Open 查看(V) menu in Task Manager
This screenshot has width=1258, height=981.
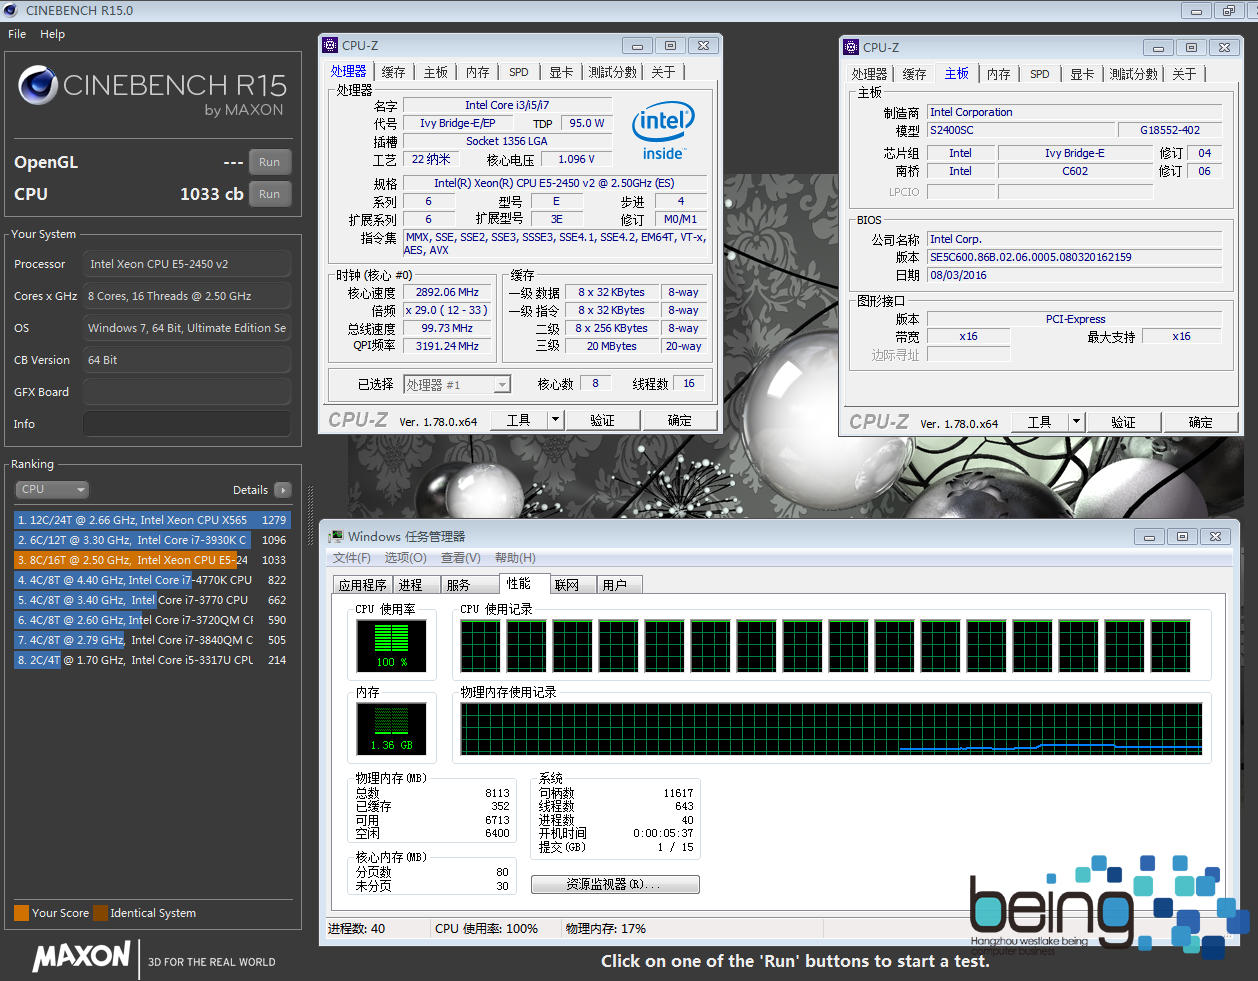click(x=461, y=558)
